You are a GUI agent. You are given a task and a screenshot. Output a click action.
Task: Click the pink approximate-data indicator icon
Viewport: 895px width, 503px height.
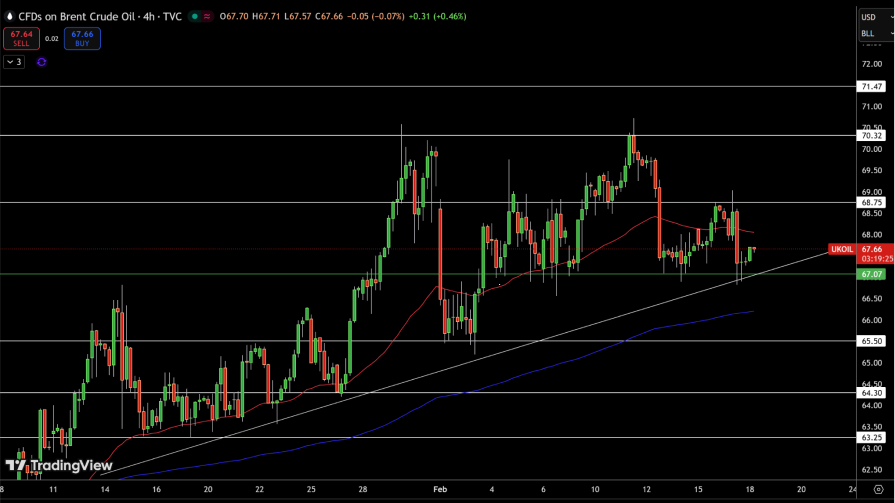[206, 17]
